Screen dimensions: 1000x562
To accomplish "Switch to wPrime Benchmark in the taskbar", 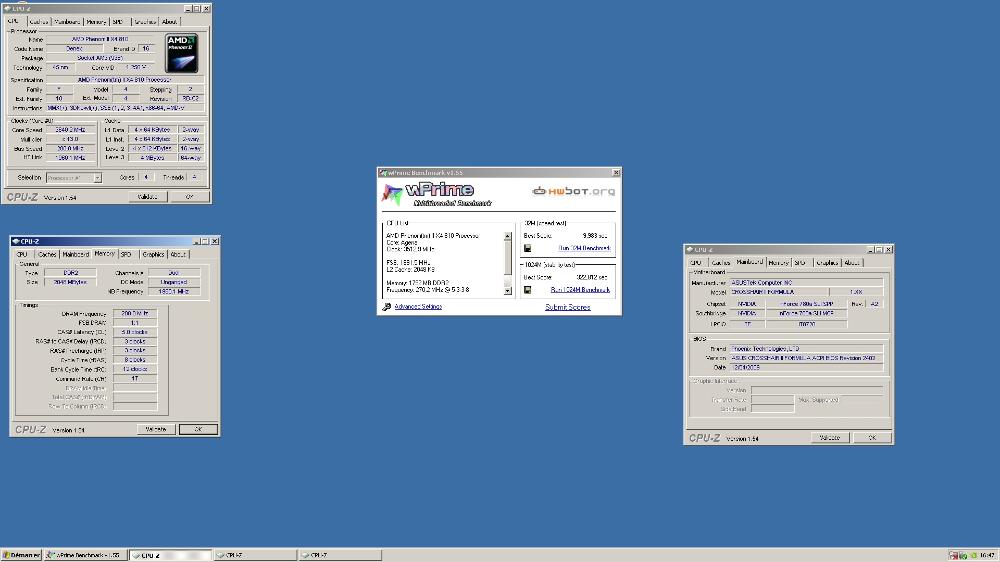I will (x=84, y=556).
